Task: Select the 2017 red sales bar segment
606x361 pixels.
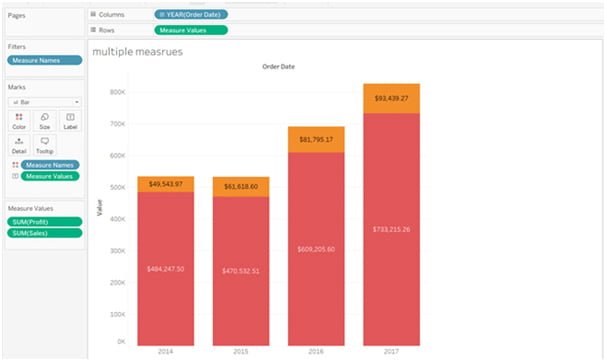Action: pyautogui.click(x=392, y=229)
